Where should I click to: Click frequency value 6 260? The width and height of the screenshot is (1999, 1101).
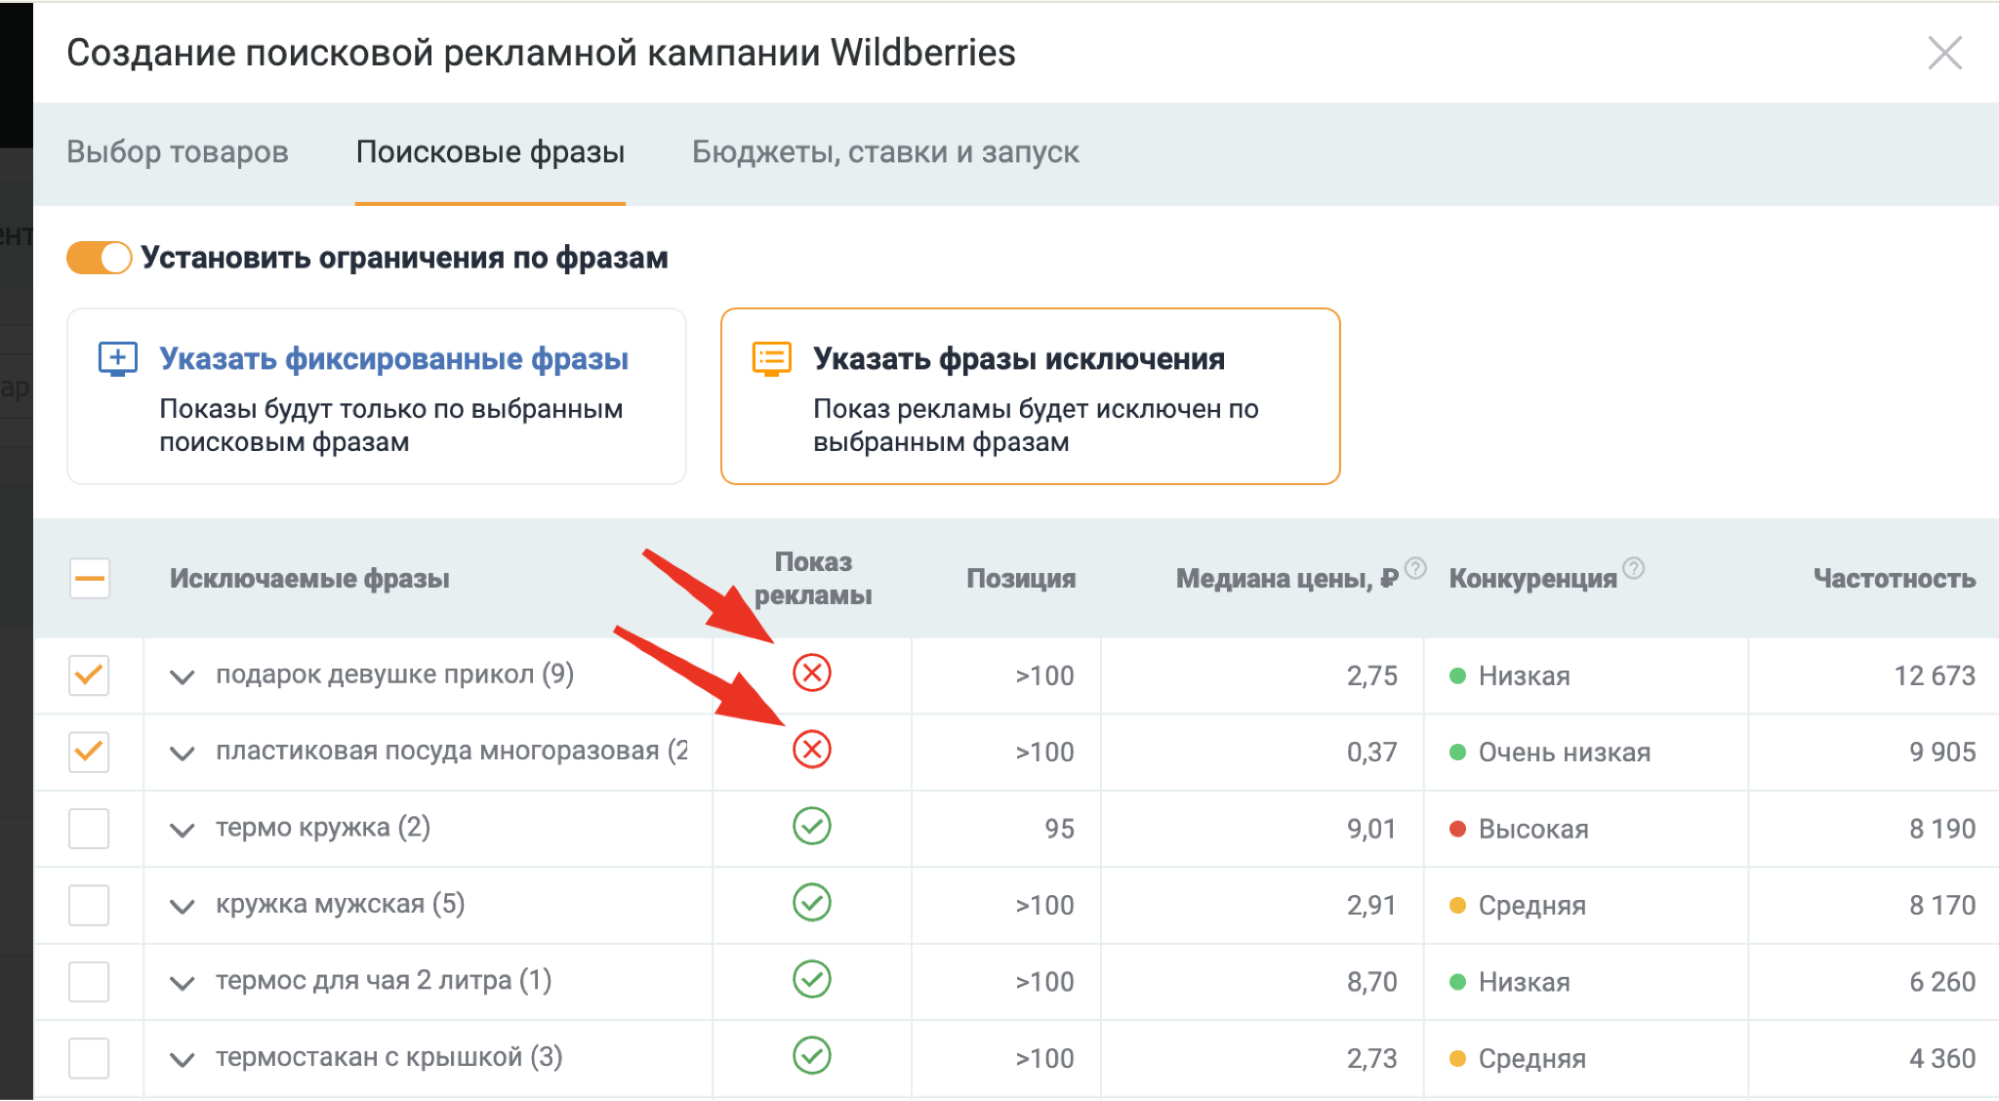click(1942, 982)
